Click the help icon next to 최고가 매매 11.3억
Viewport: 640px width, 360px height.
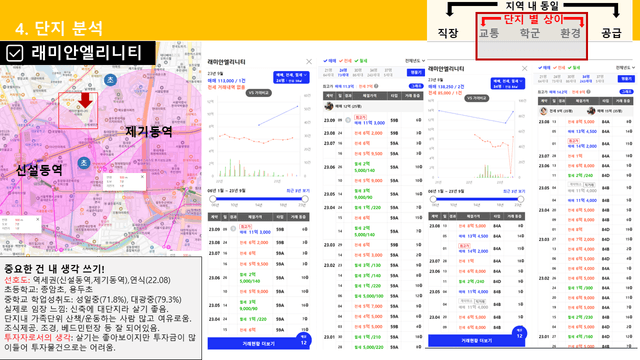[376, 86]
